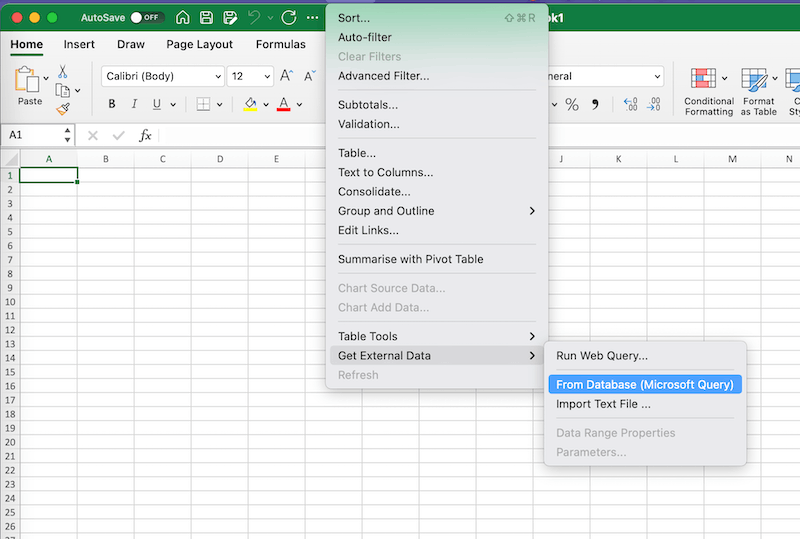Click the Undo arrow icon
The width and height of the screenshot is (800, 539).
tap(254, 18)
